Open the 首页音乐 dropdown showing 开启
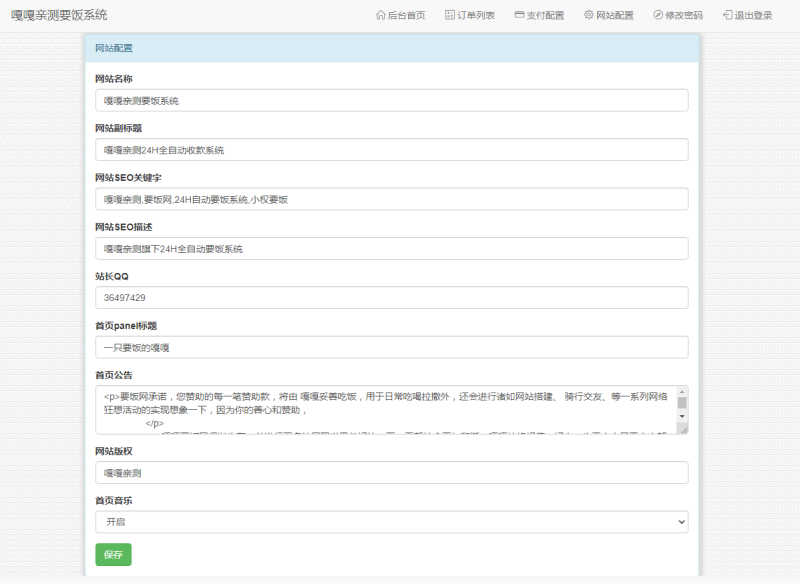This screenshot has width=800, height=584. pyautogui.click(x=392, y=522)
